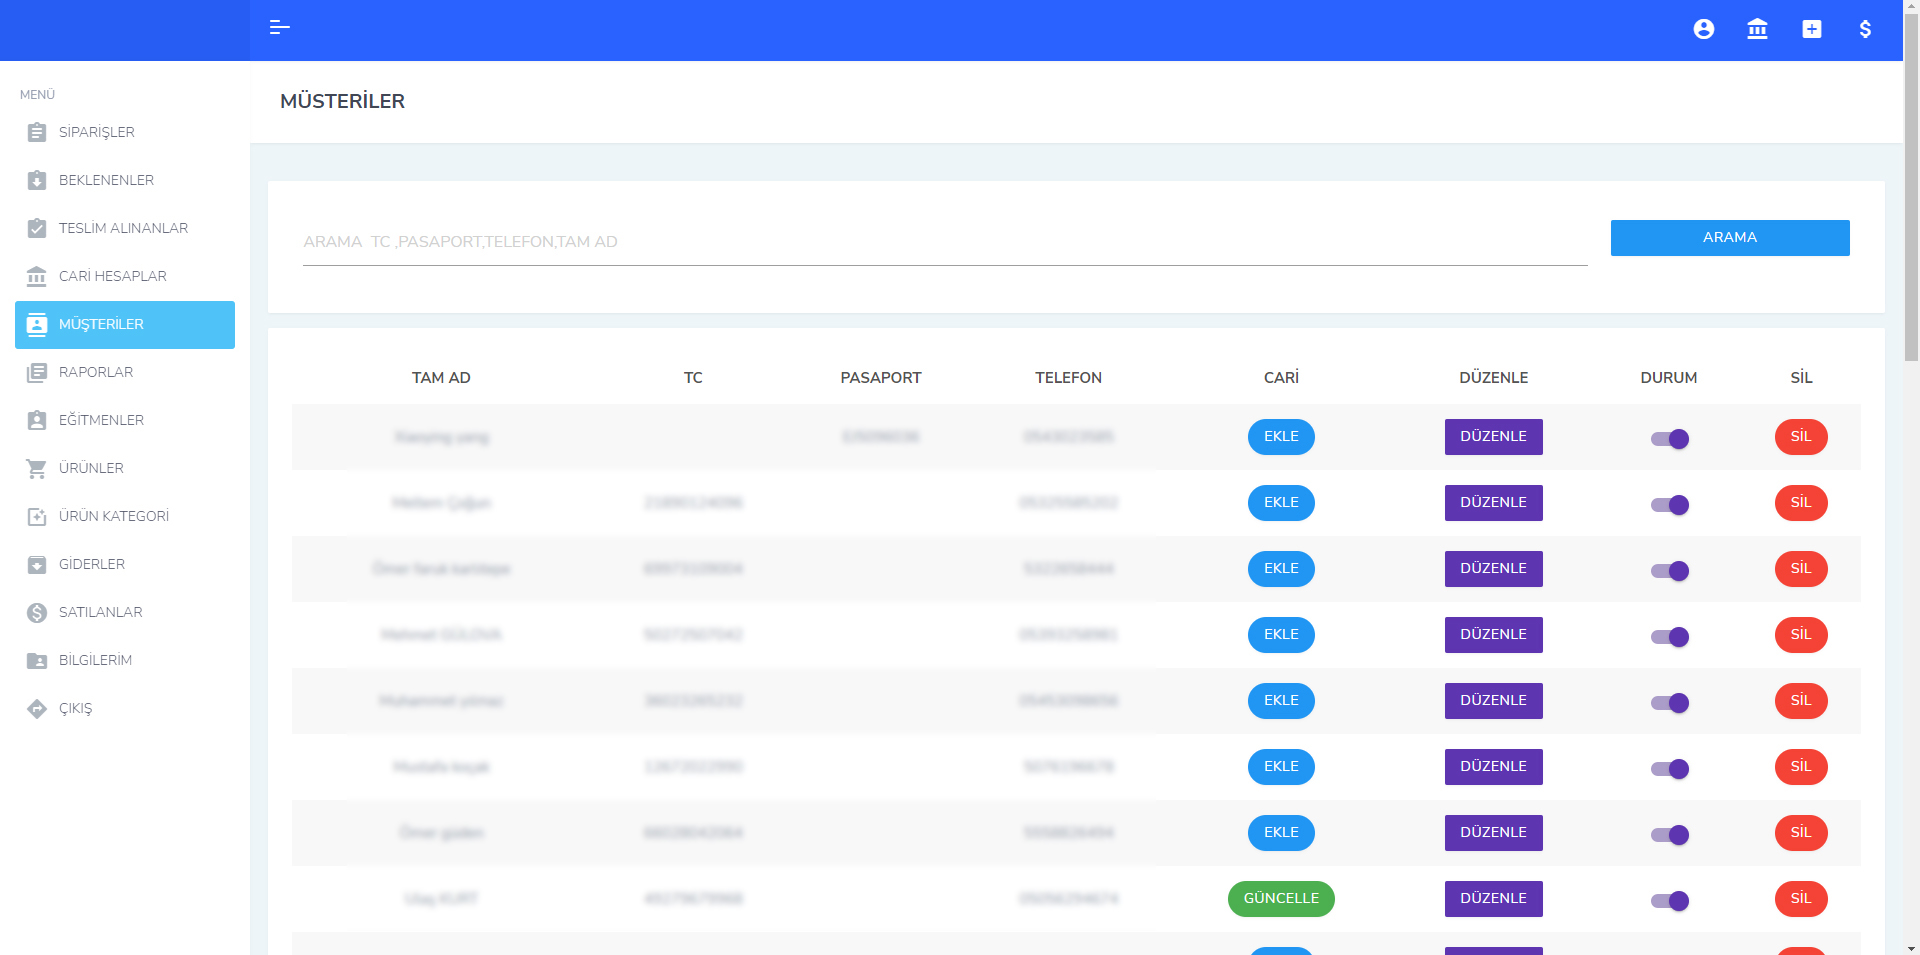1920x955 pixels.
Task: Click the CARİ column header
Action: [x=1281, y=378]
